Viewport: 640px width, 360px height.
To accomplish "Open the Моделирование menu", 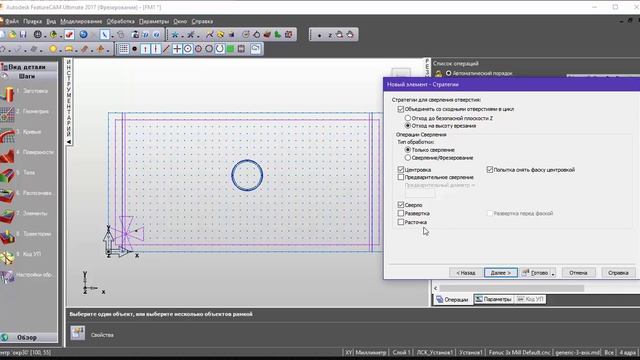I will pos(81,21).
